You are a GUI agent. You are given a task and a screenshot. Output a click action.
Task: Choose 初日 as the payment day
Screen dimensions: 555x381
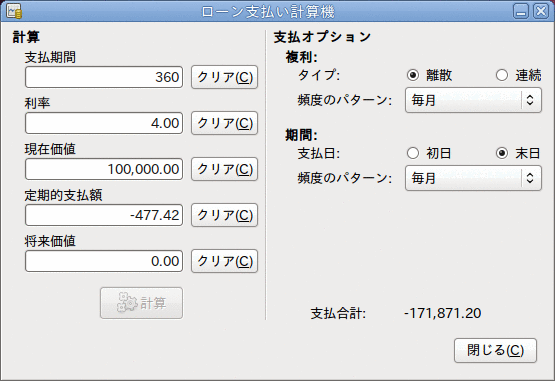(413, 153)
